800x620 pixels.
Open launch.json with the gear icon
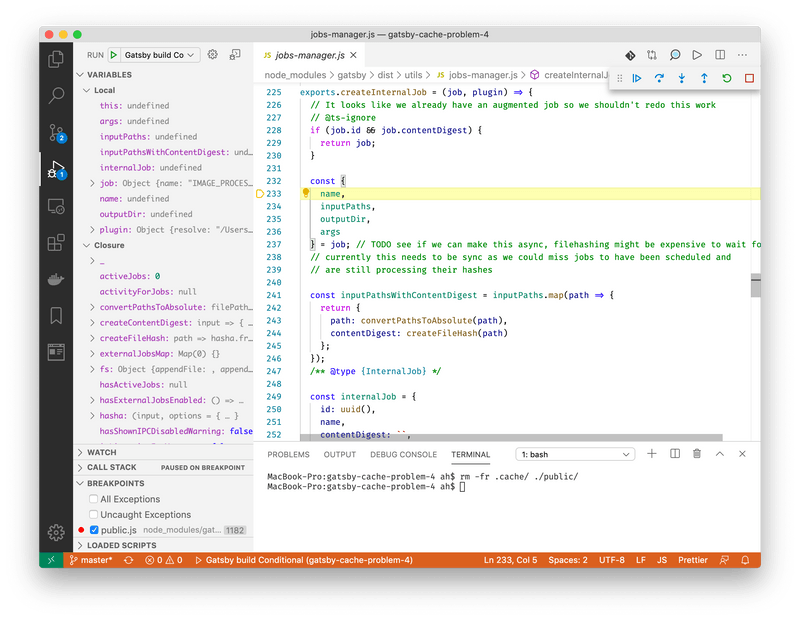(213, 55)
